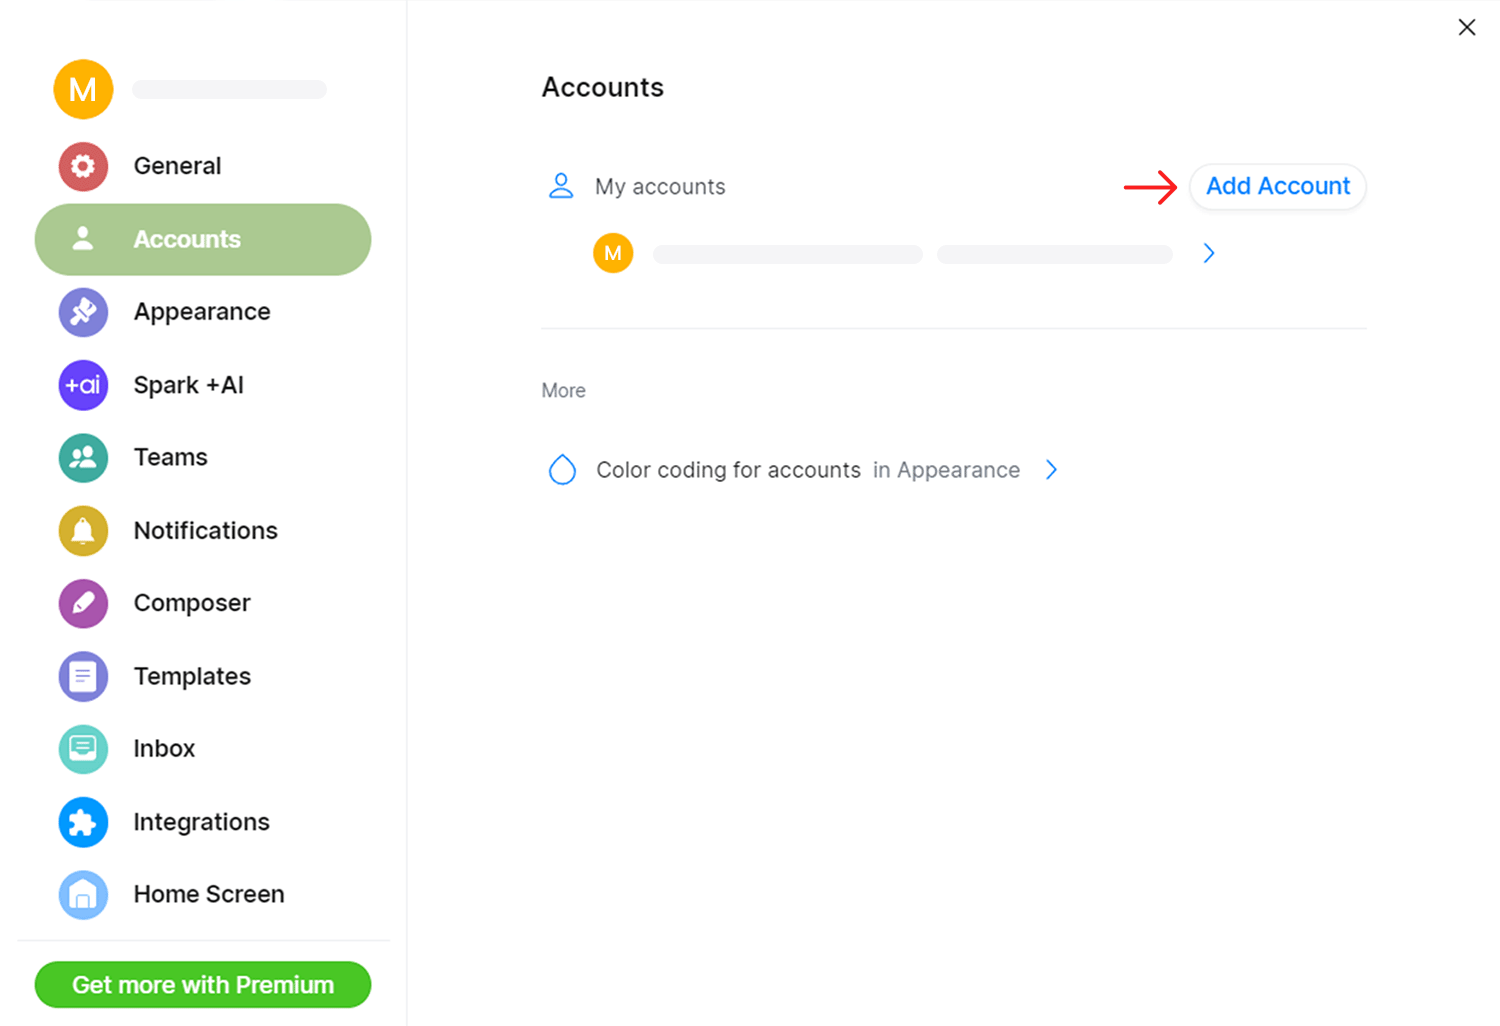
Task: Click the Inbox tray icon
Action: click(x=83, y=749)
